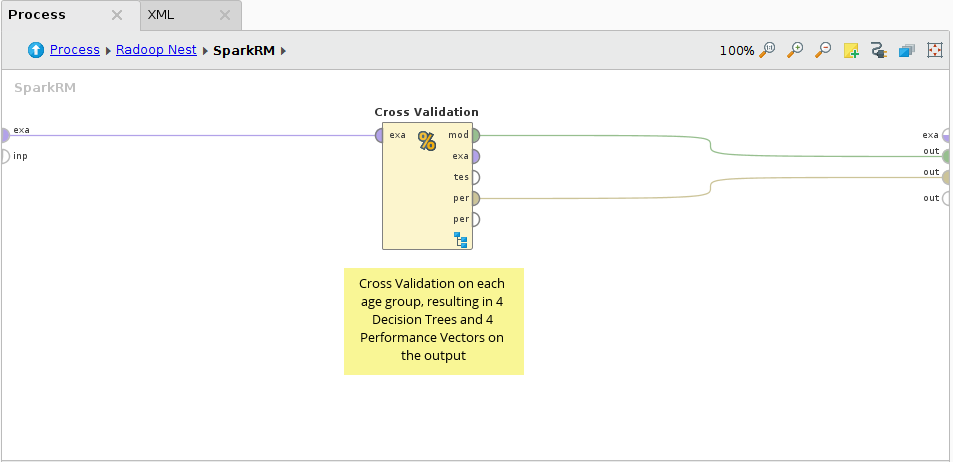Viewport: 953px width, 462px height.
Task: Add a new sticky note
Action: [x=851, y=49]
